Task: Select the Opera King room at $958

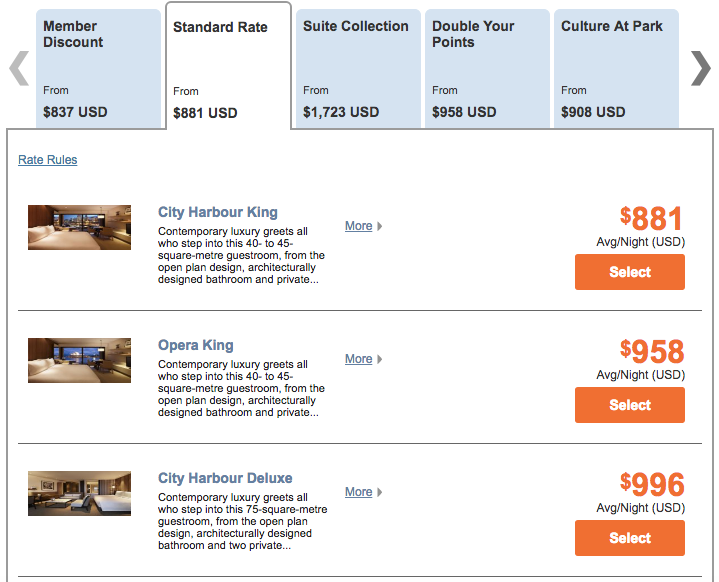Action: [x=630, y=405]
